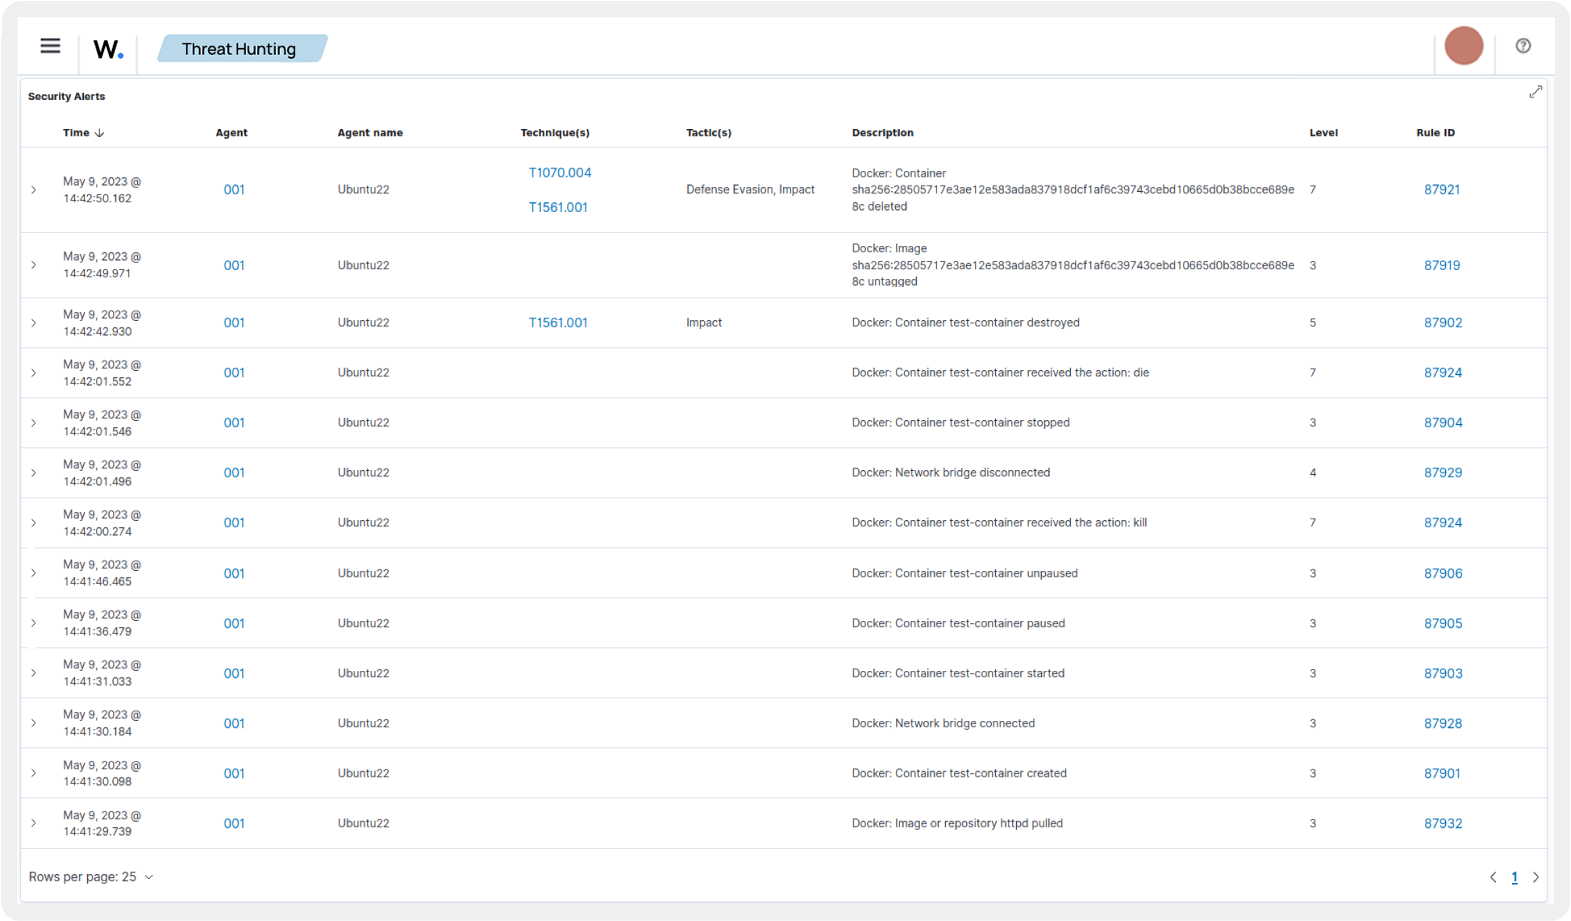Image resolution: width=1571 pixels, height=921 pixels.
Task: Open rule 87924 for action die
Action: [1443, 373]
